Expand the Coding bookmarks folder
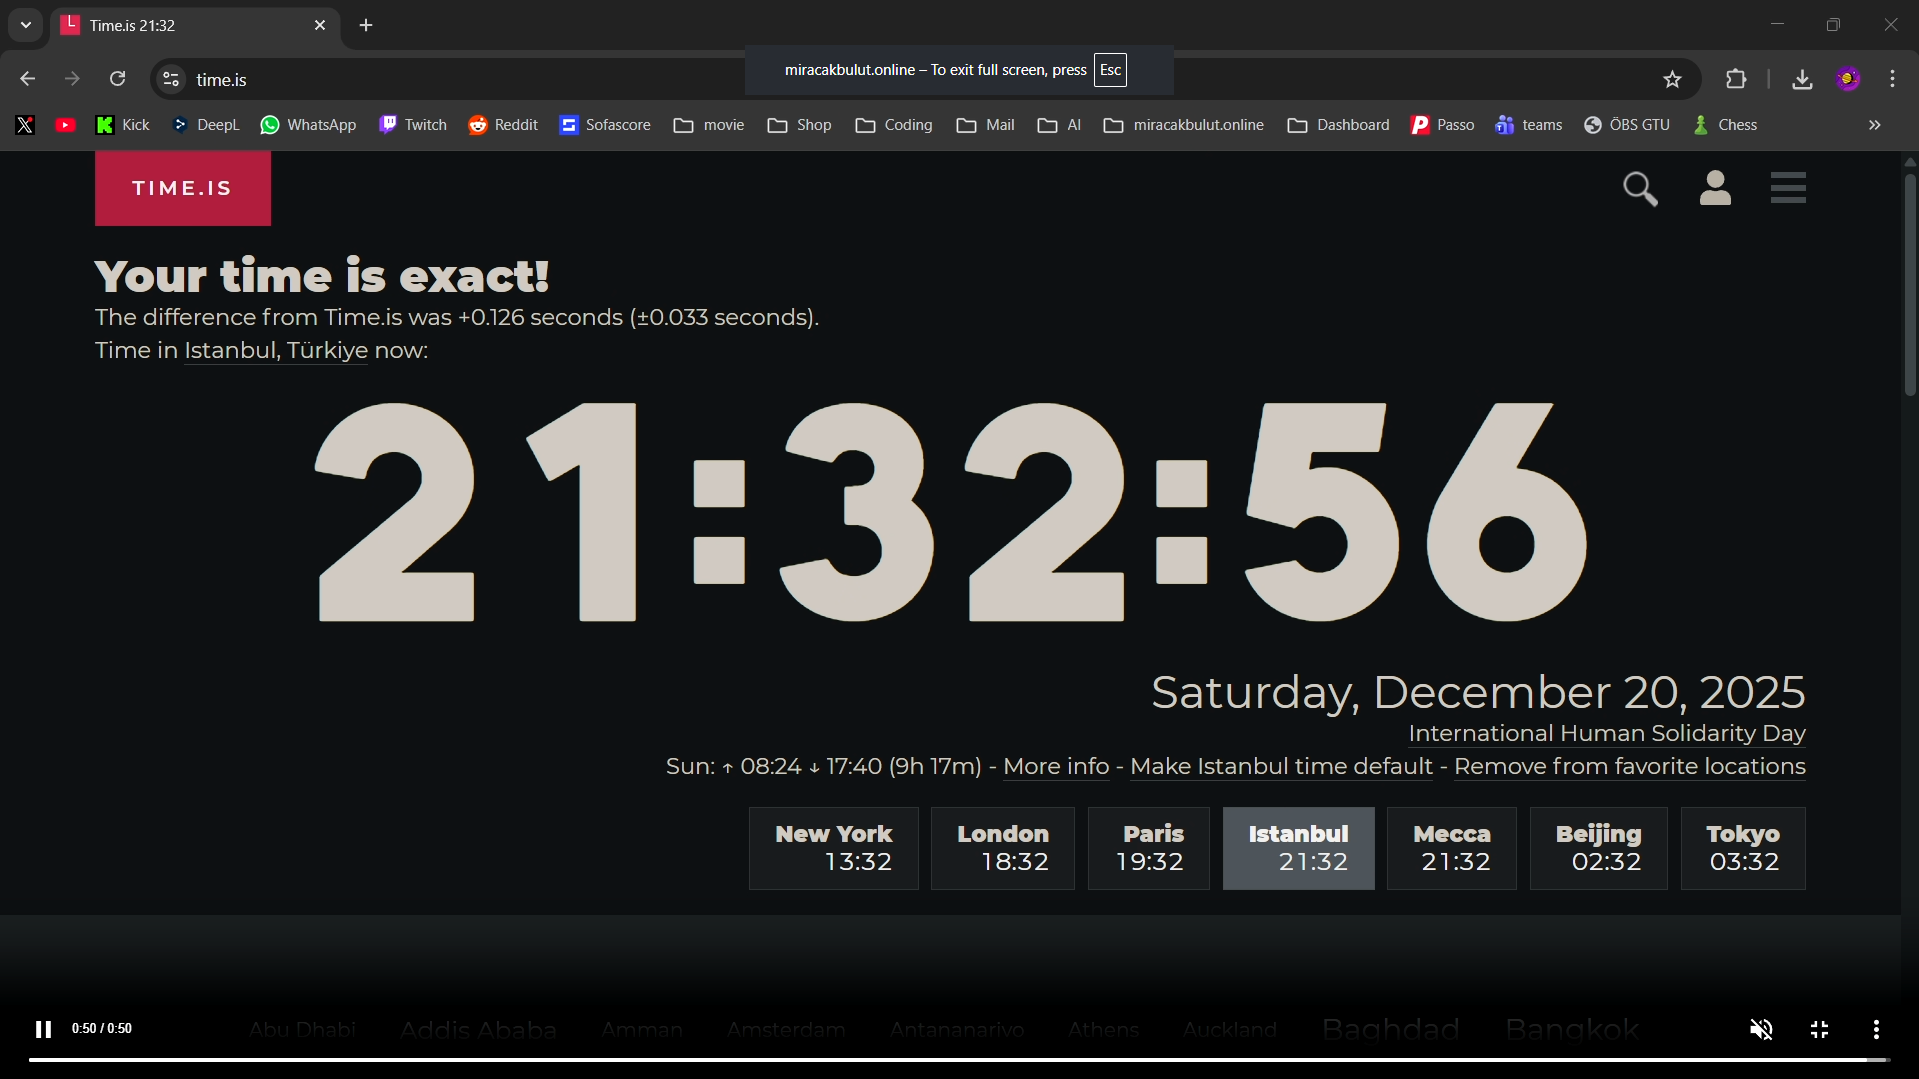The width and height of the screenshot is (1919, 1079). [894, 125]
